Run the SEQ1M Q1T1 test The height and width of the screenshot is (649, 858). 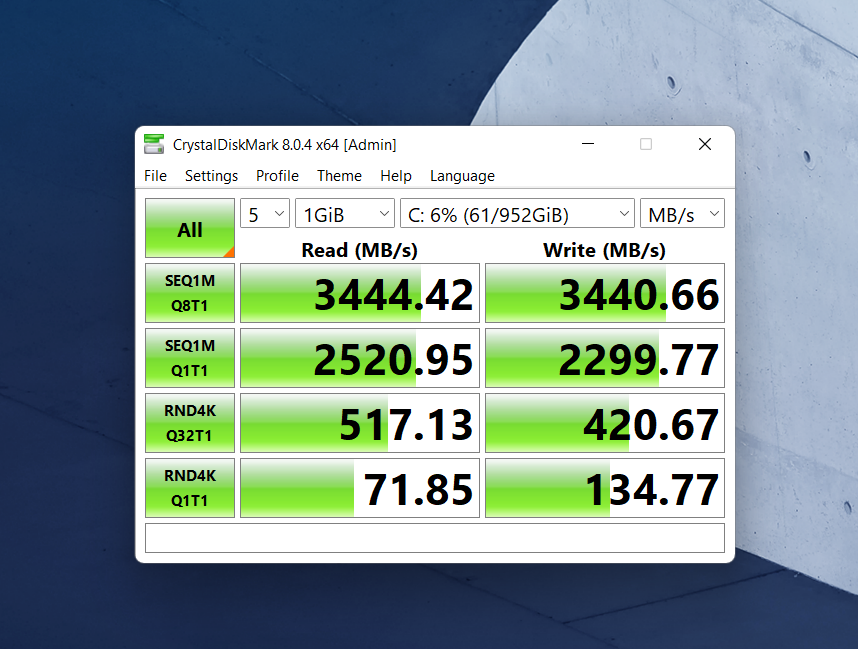tap(190, 358)
